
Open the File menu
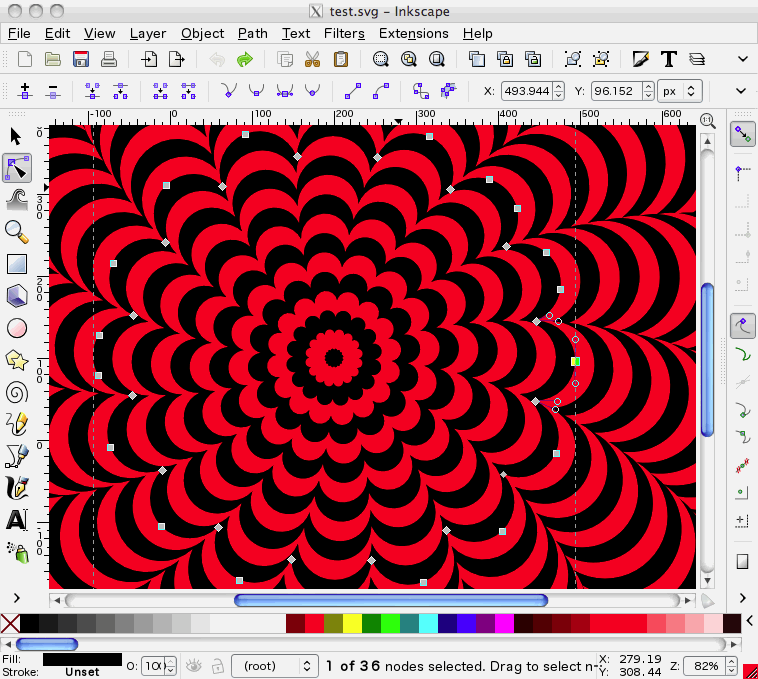coord(19,33)
